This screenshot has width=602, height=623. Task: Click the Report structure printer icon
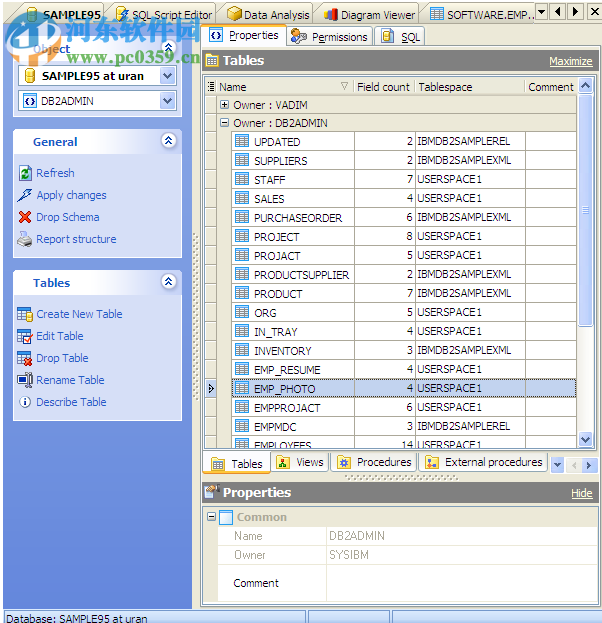click(25, 239)
